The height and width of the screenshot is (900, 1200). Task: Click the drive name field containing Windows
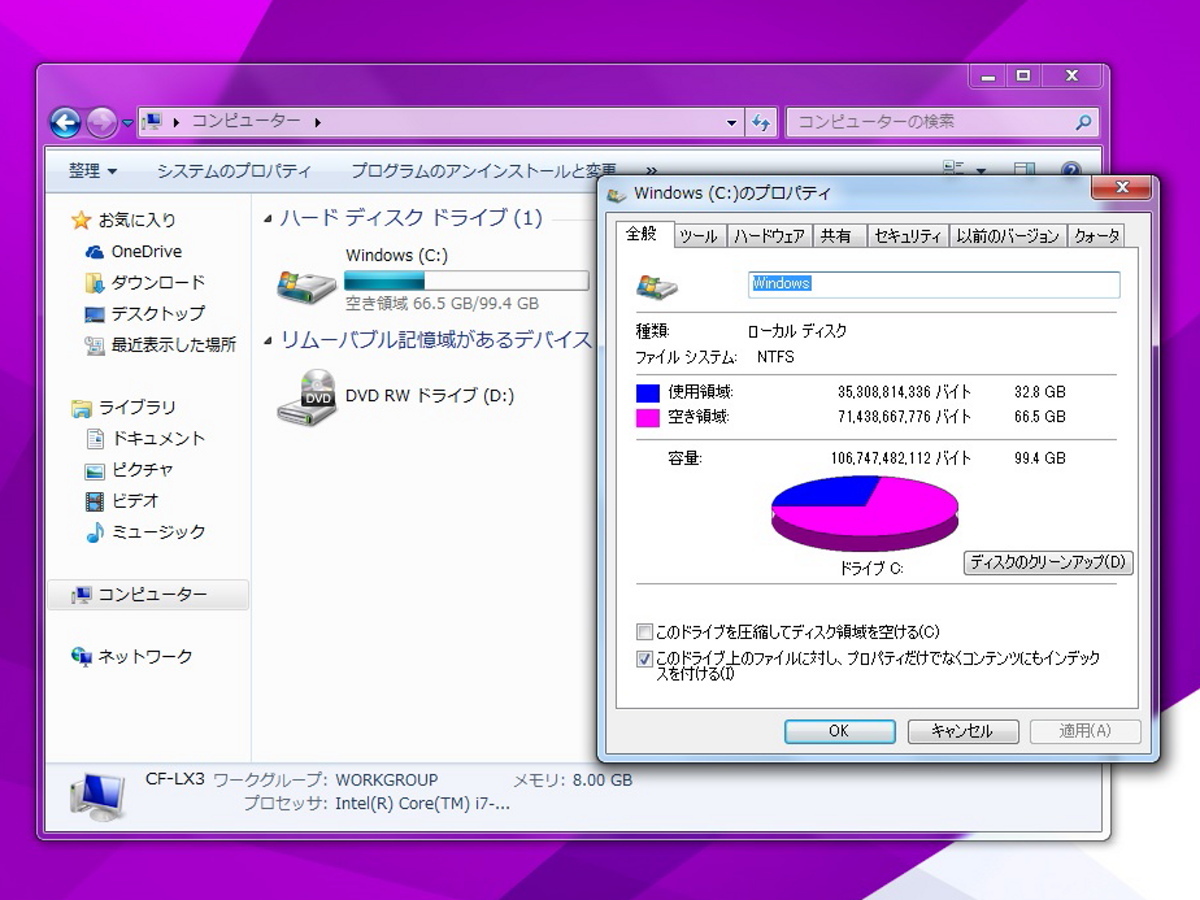tap(934, 284)
